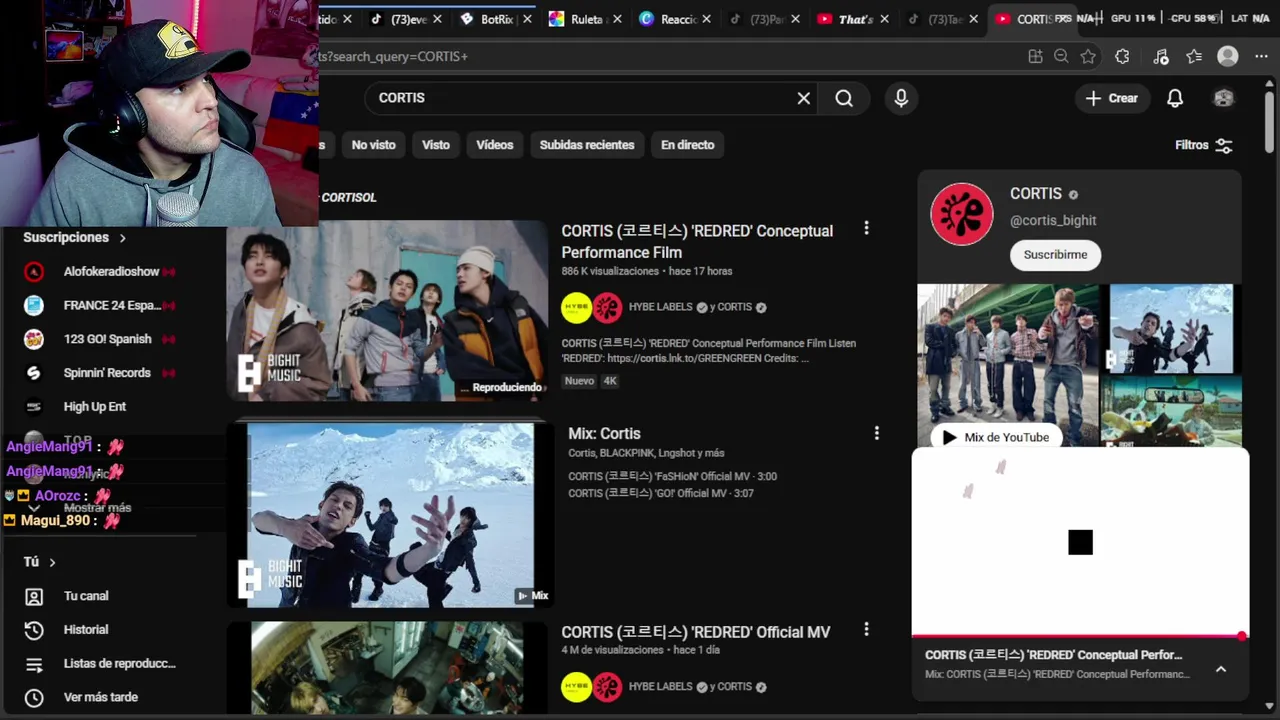Image resolution: width=1280 pixels, height=720 pixels.
Task: Seek on the mini player progress bar
Action: point(1080,635)
